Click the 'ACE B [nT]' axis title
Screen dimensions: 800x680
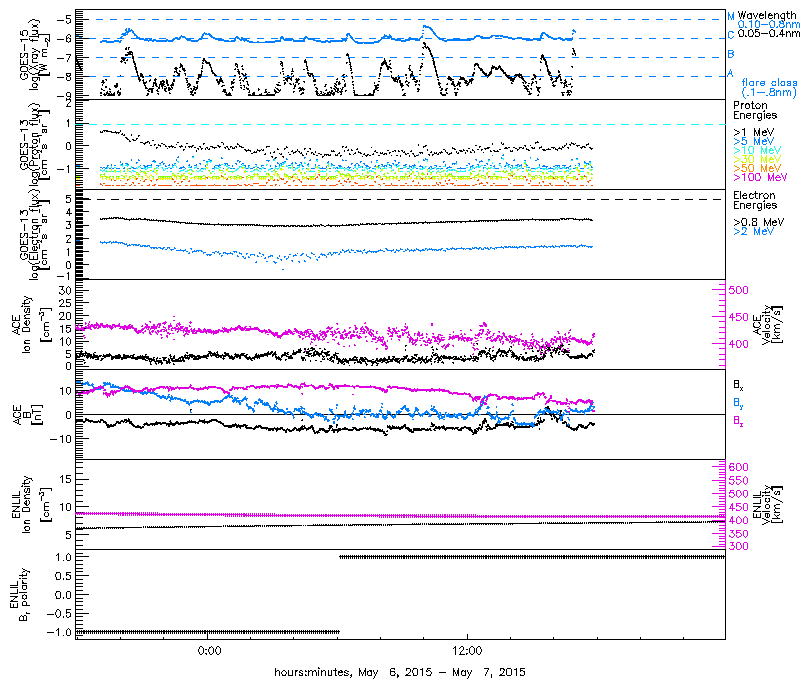pyautogui.click(x=27, y=415)
